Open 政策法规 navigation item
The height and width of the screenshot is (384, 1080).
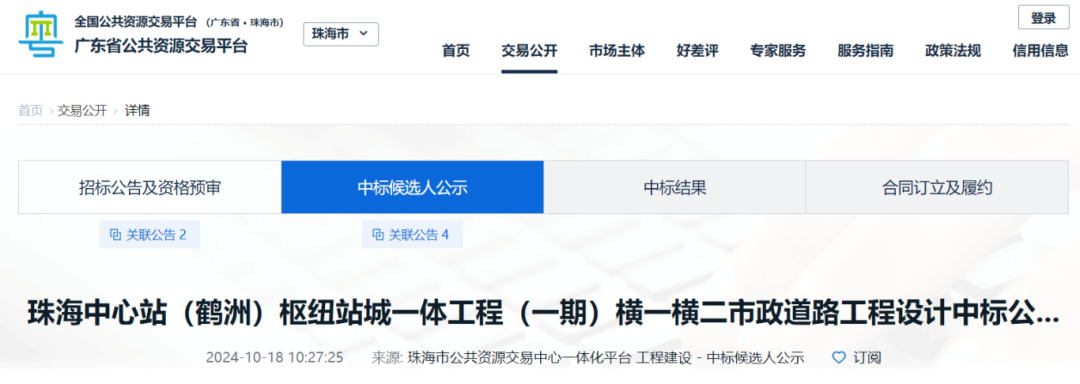coord(953,50)
